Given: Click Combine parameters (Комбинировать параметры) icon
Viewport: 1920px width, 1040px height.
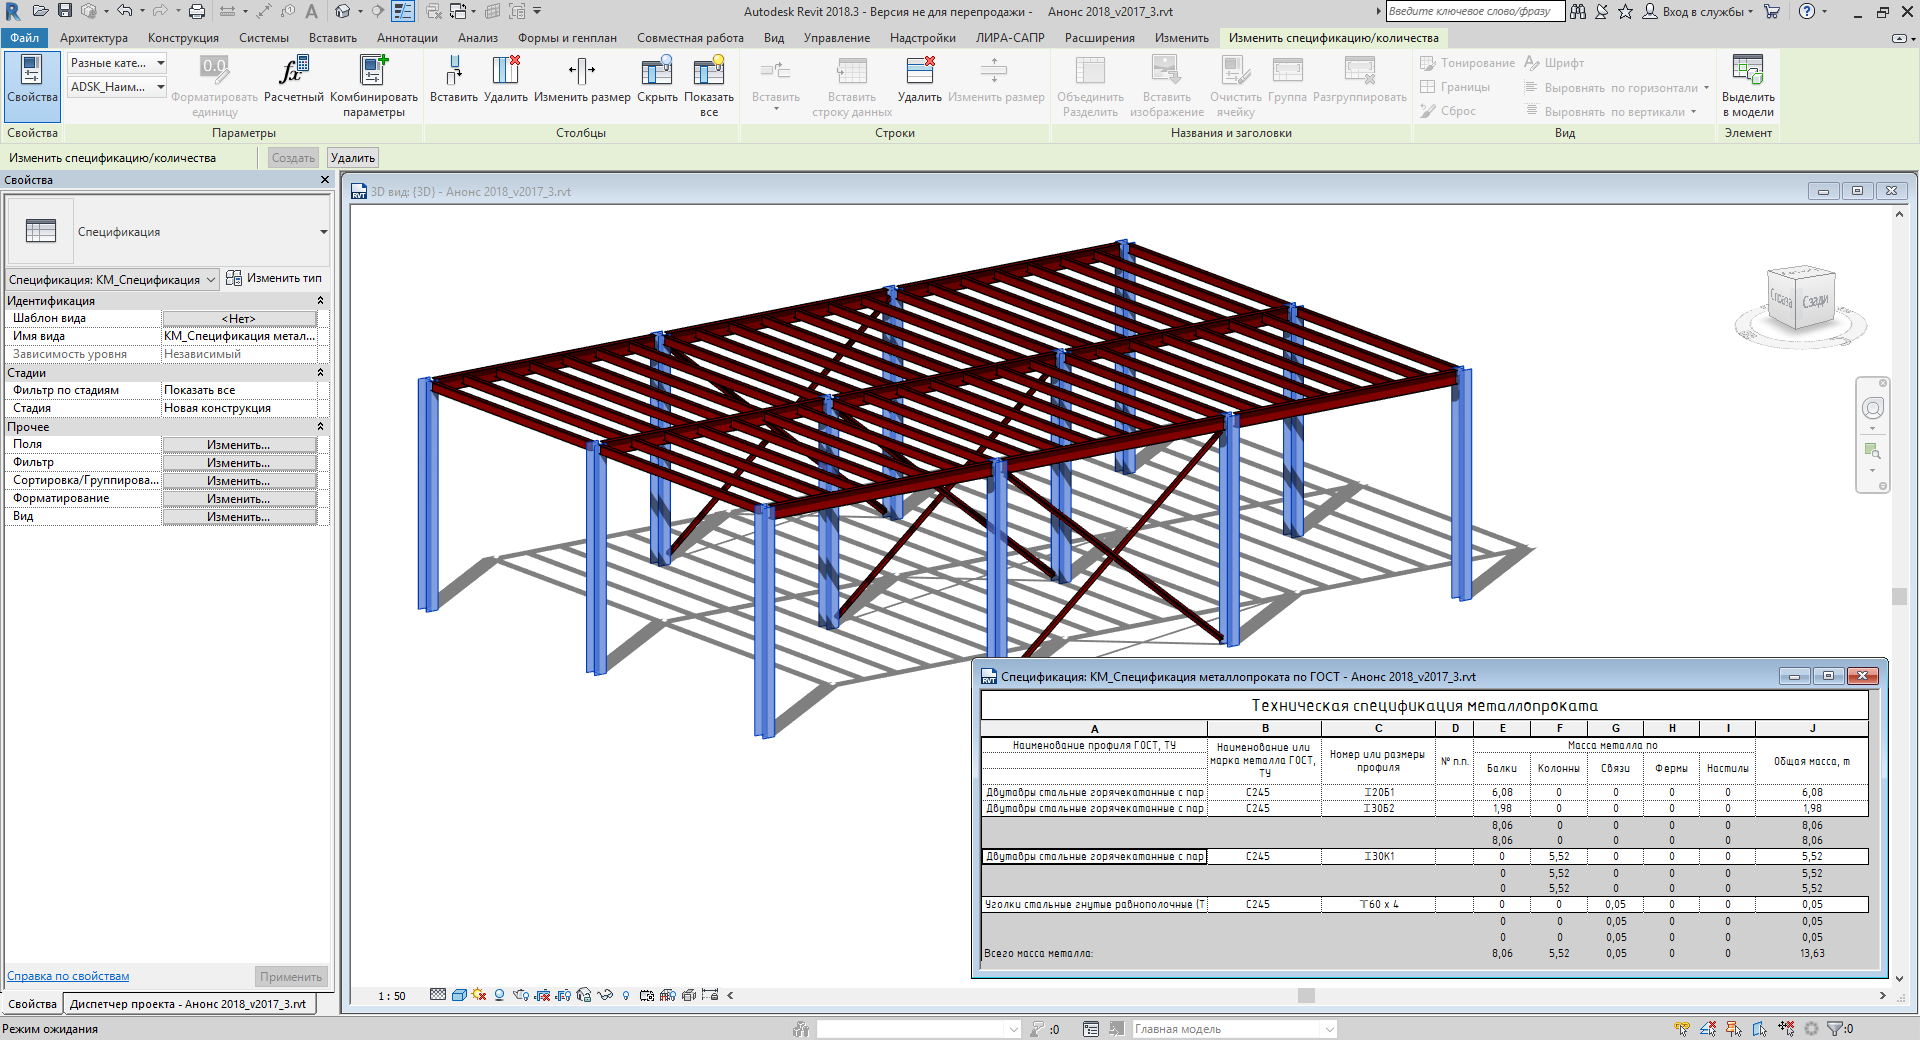Looking at the screenshot, I should (x=373, y=72).
